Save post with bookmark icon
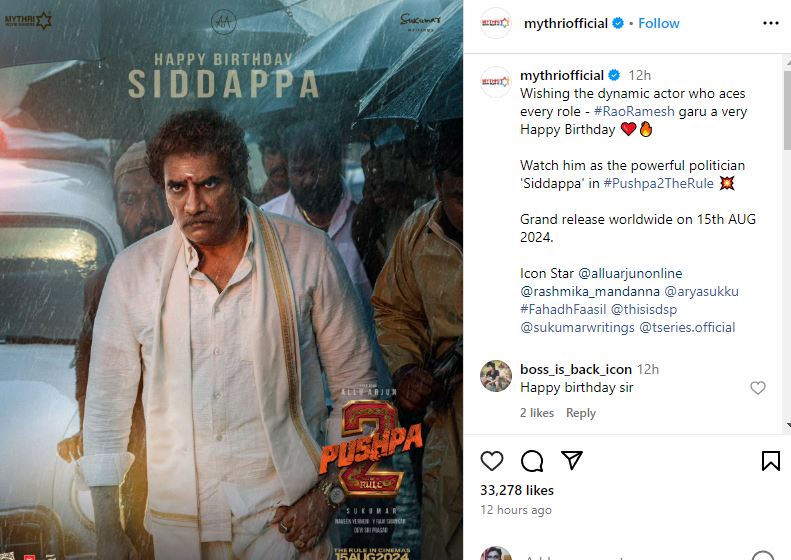 (x=771, y=461)
